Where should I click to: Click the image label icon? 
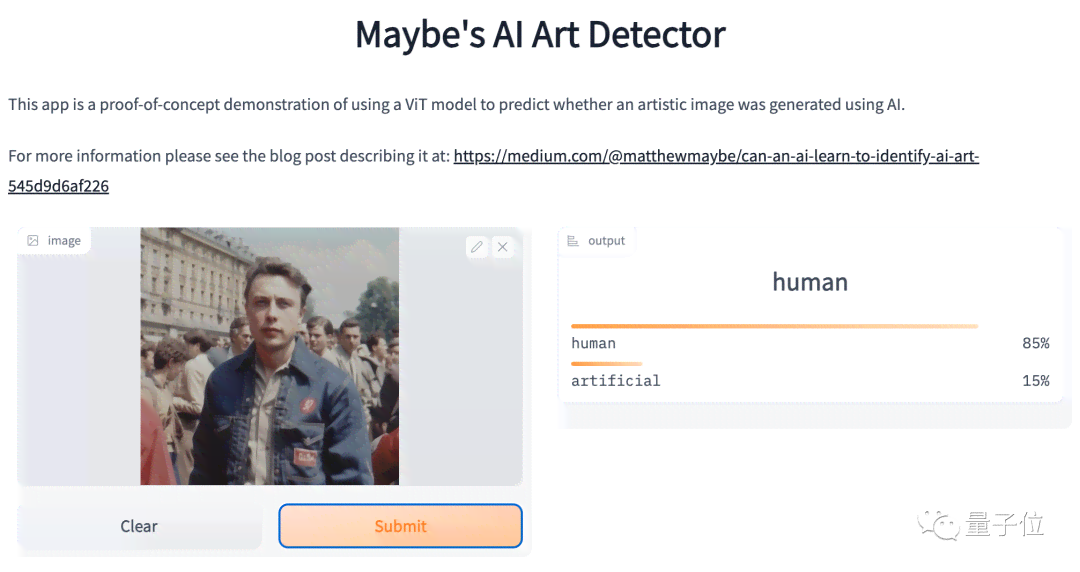coord(32,241)
